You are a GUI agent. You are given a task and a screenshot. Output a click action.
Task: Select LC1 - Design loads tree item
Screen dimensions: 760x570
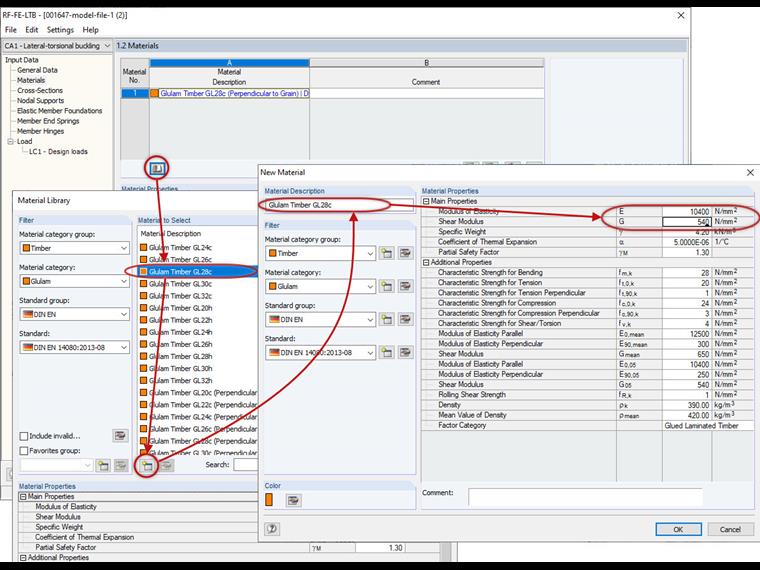[58, 152]
